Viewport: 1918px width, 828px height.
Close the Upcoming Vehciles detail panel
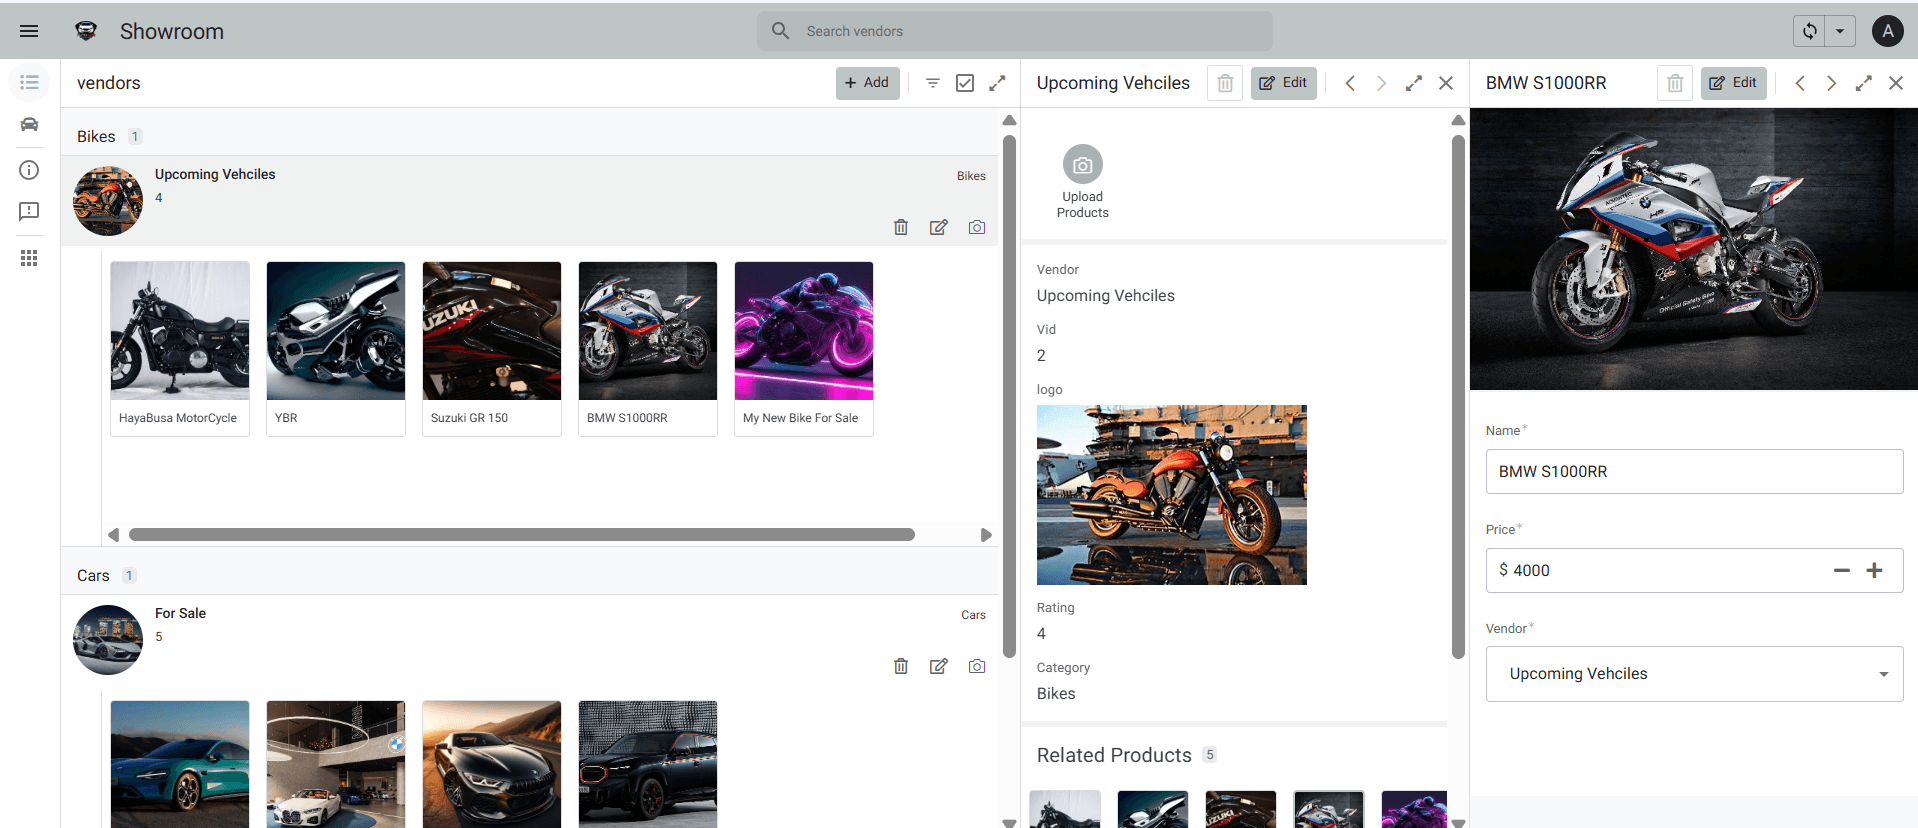1446,83
